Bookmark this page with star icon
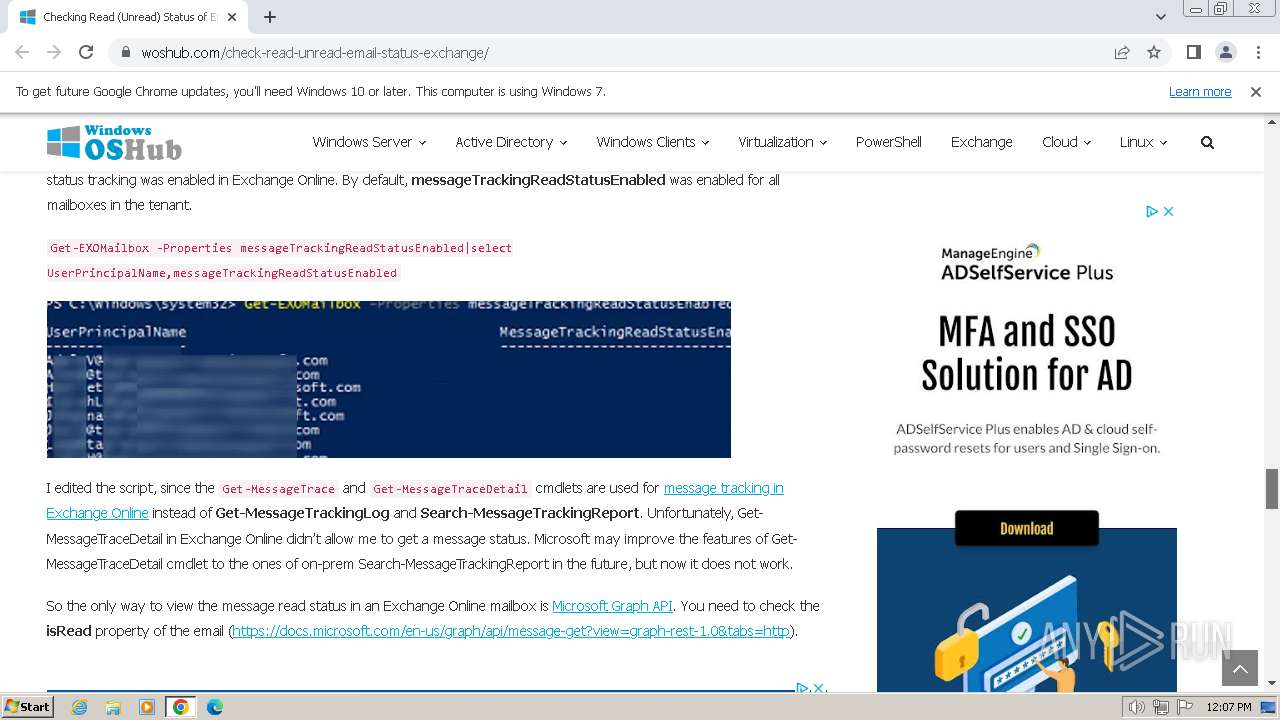 click(x=1154, y=52)
